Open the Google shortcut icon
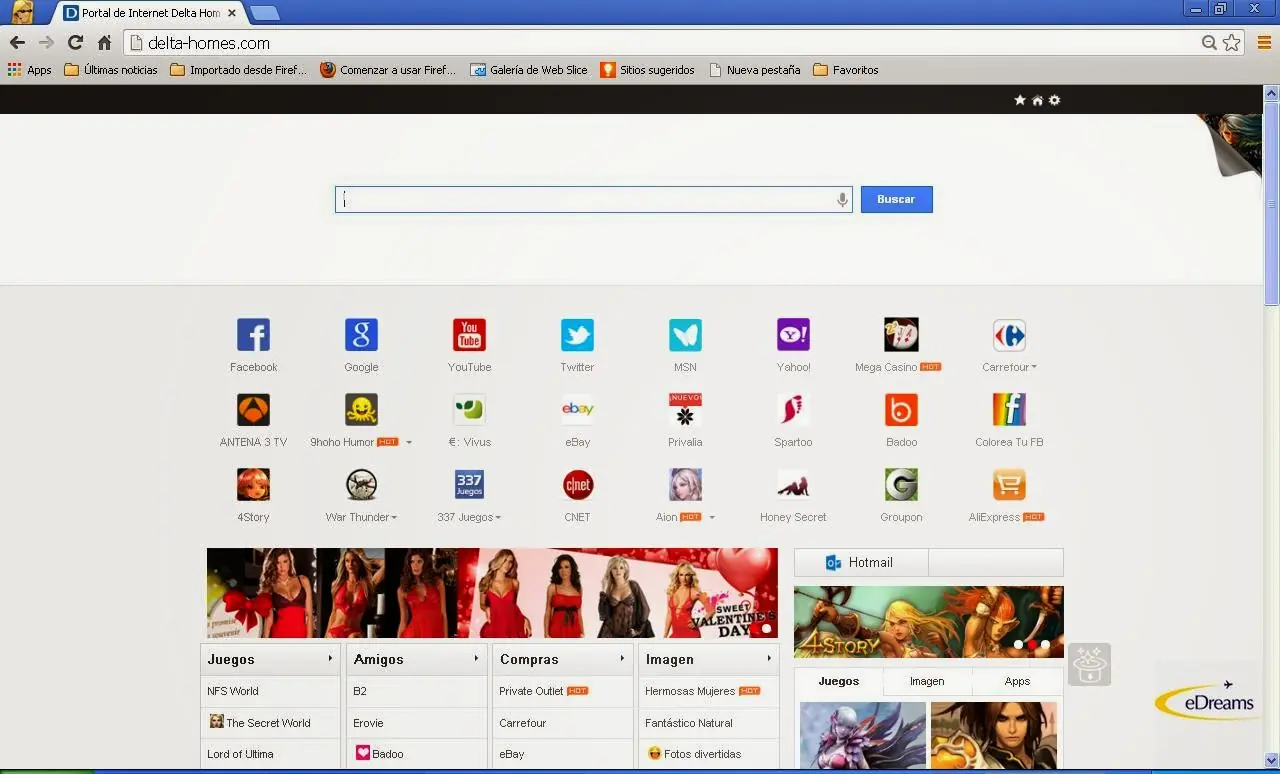 361,334
